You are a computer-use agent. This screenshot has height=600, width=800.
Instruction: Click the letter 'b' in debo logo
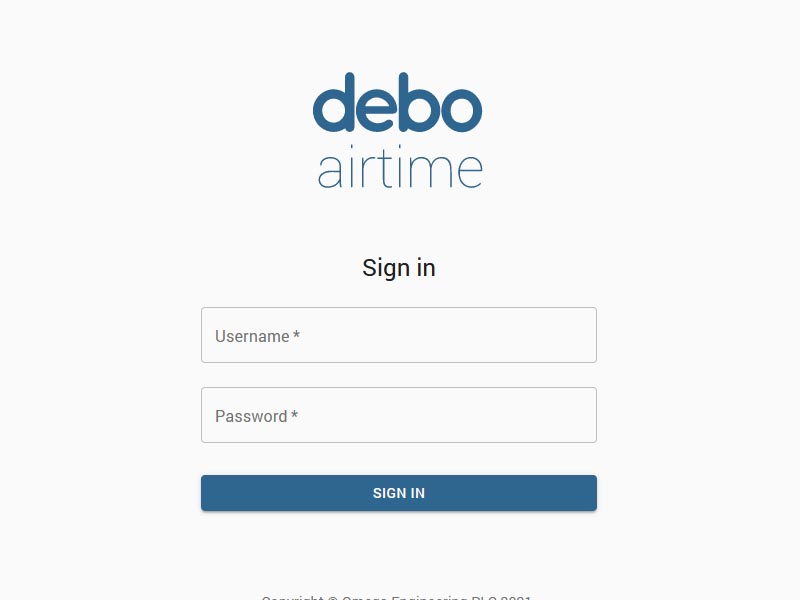point(419,105)
